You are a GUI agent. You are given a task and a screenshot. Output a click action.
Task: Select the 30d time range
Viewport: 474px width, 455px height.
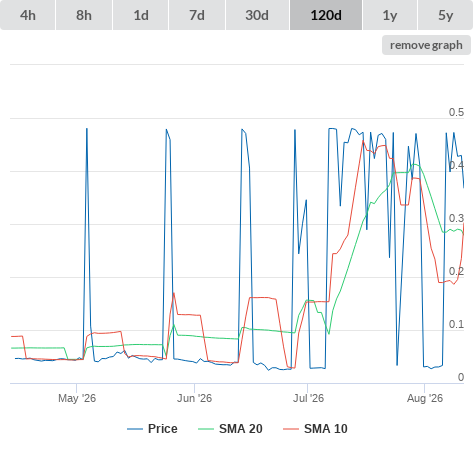click(x=257, y=15)
